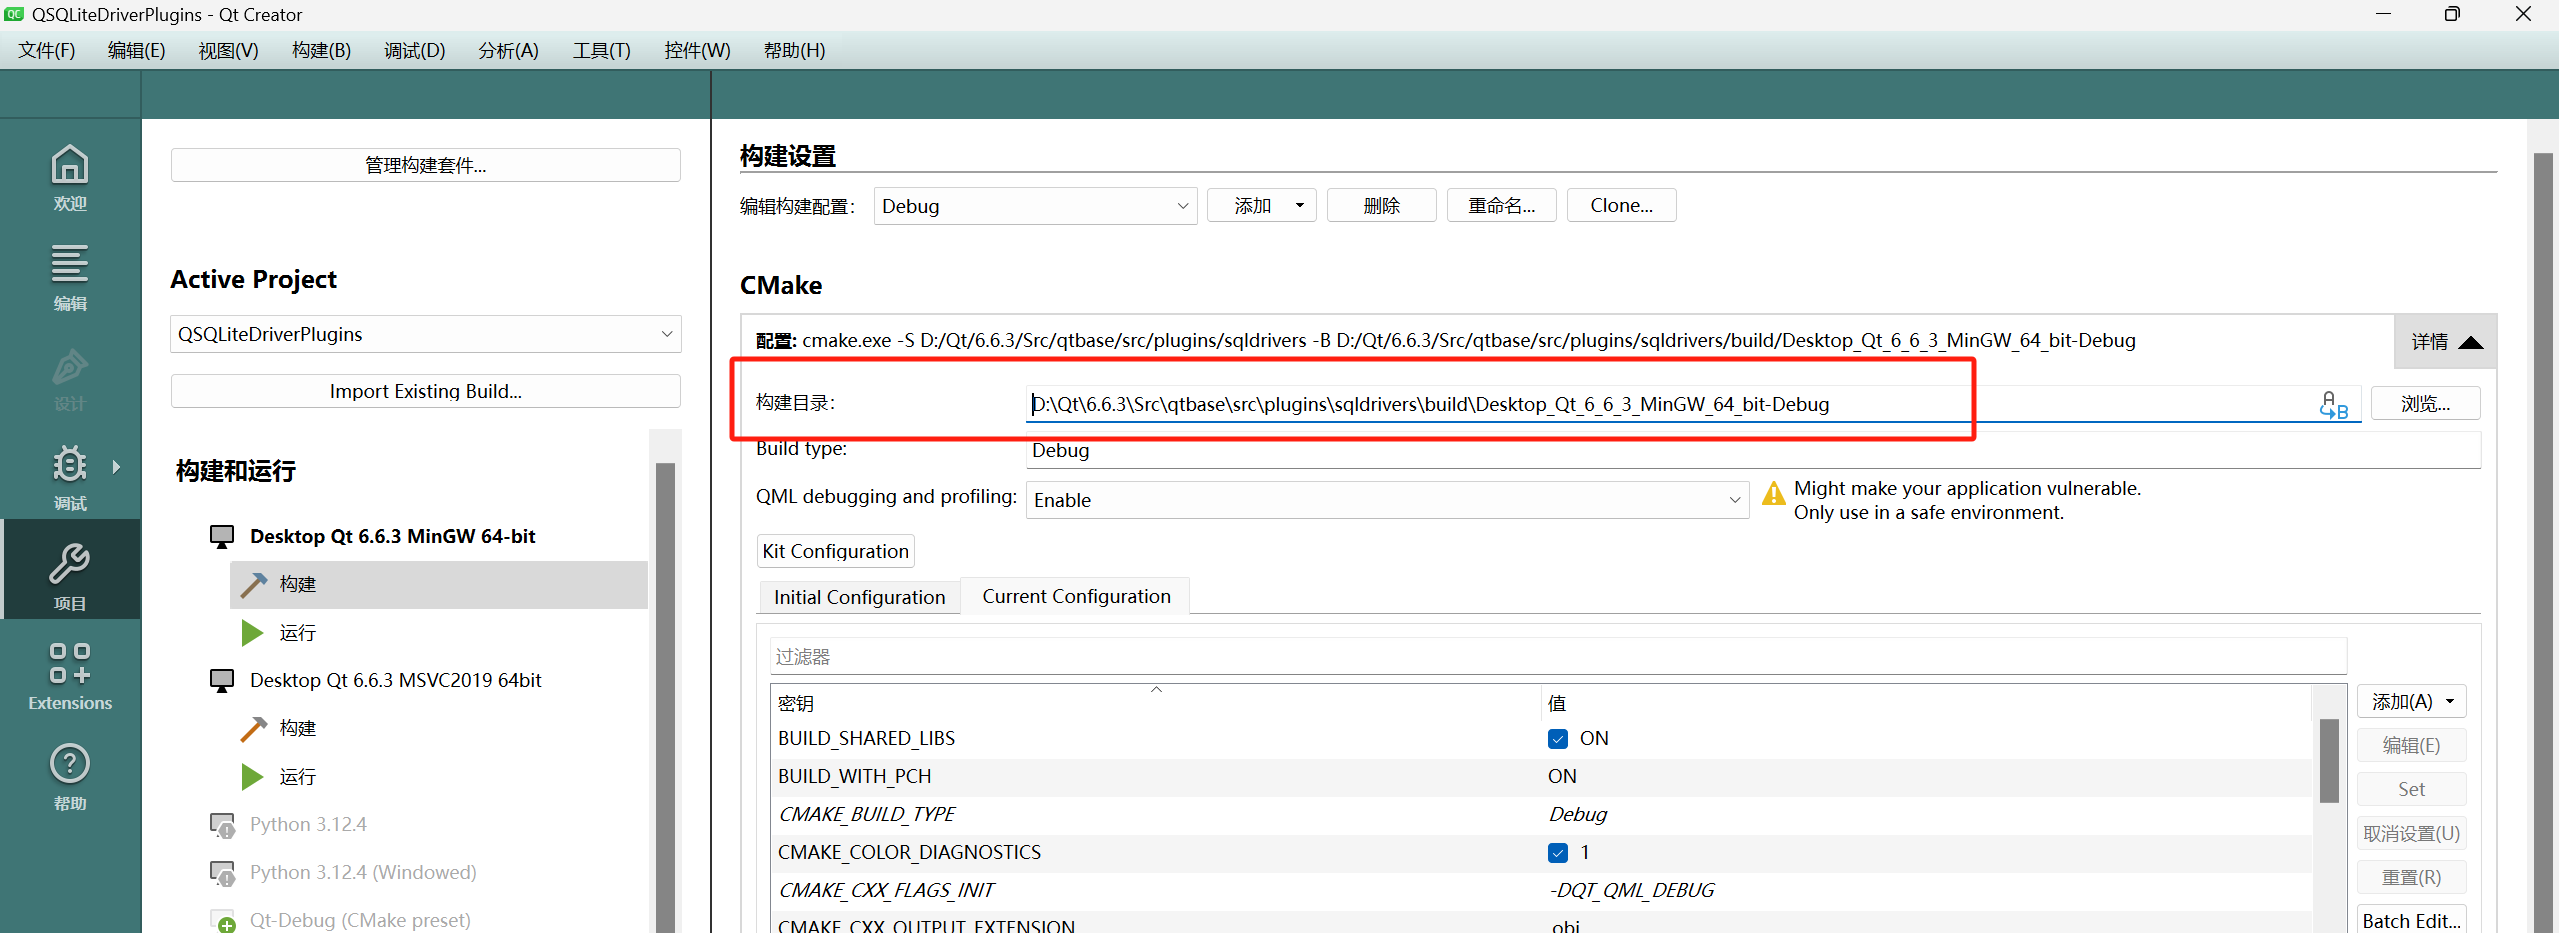This screenshot has width=2559, height=933.
Task: Click the CMake variable table scrollbar
Action: 2329,760
